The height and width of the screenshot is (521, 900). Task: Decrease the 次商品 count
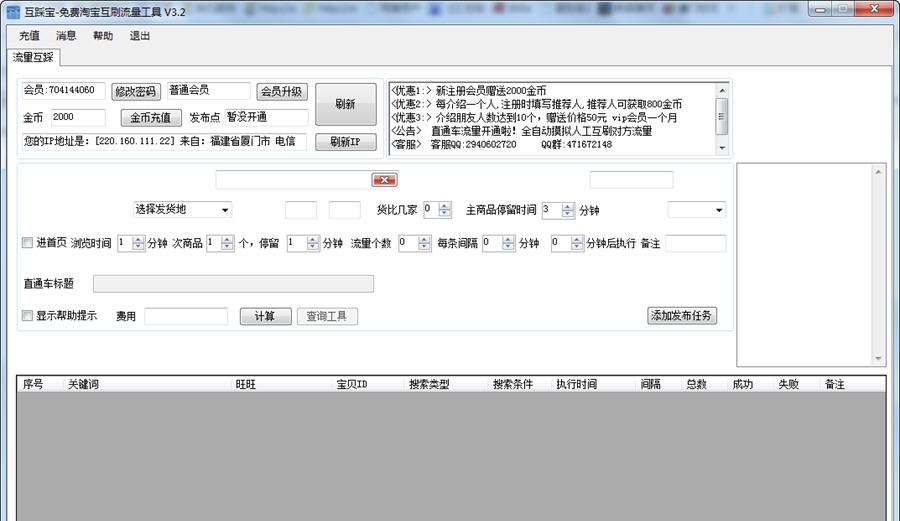coord(227,247)
